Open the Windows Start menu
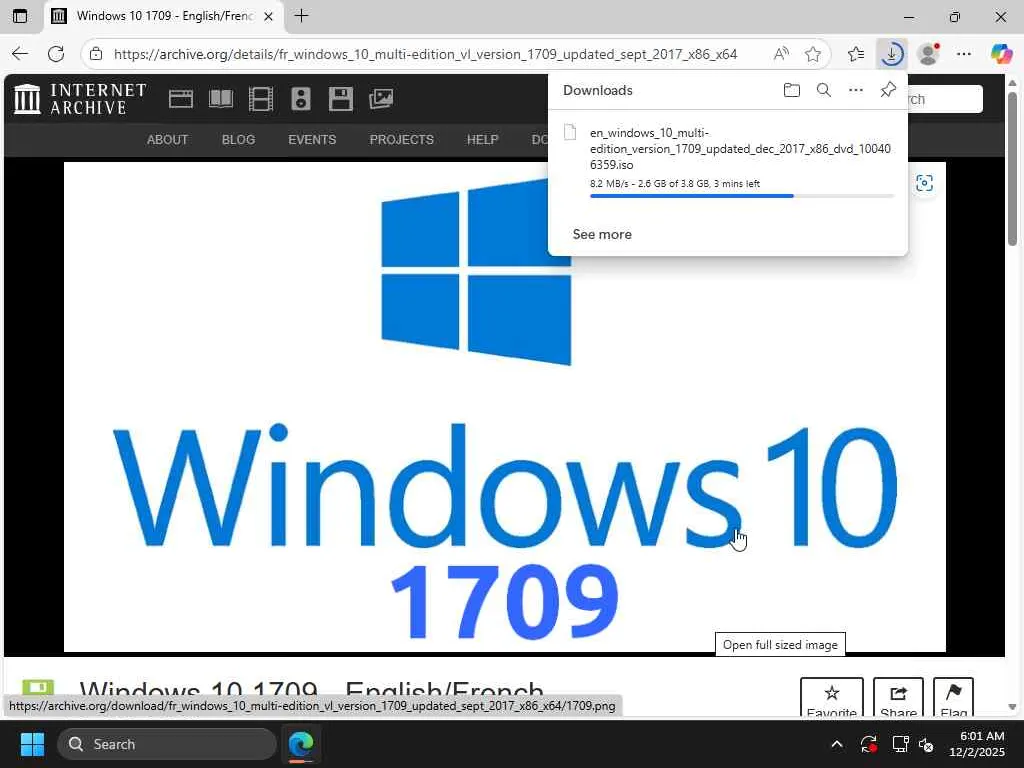 point(32,744)
